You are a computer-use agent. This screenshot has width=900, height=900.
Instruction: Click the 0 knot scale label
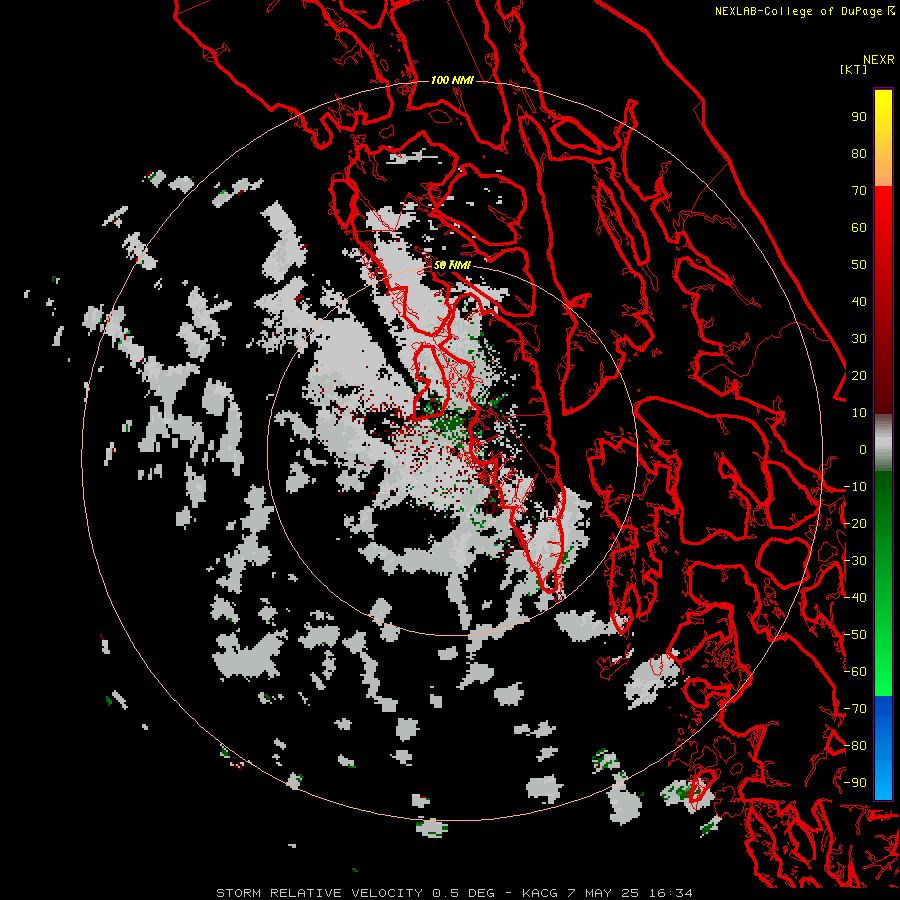pyautogui.click(x=863, y=450)
